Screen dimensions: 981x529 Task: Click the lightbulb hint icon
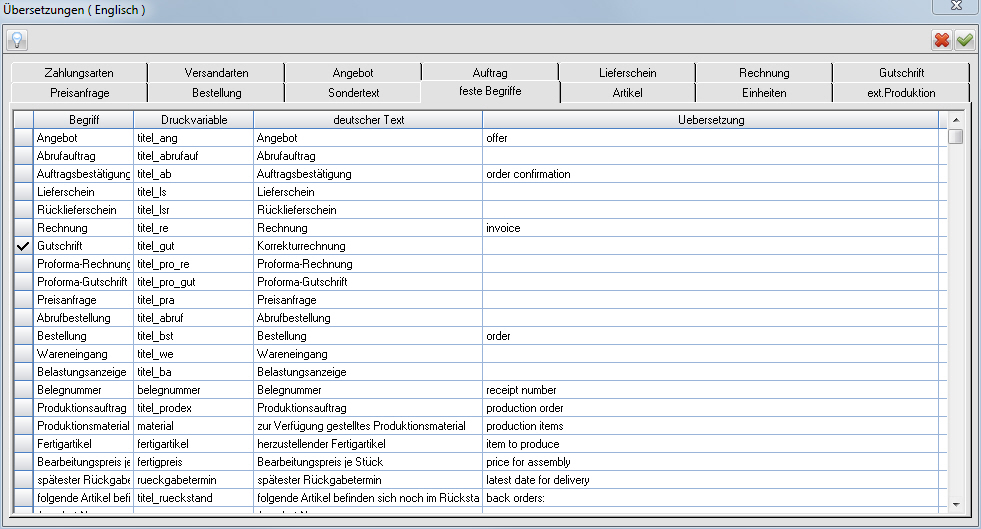[17, 40]
